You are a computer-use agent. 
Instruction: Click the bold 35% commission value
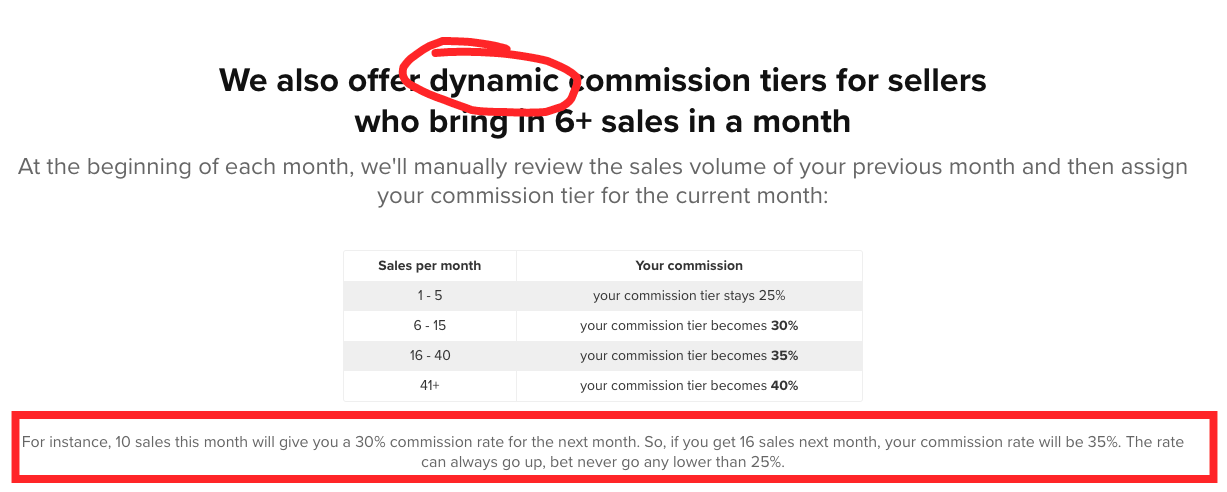point(784,356)
